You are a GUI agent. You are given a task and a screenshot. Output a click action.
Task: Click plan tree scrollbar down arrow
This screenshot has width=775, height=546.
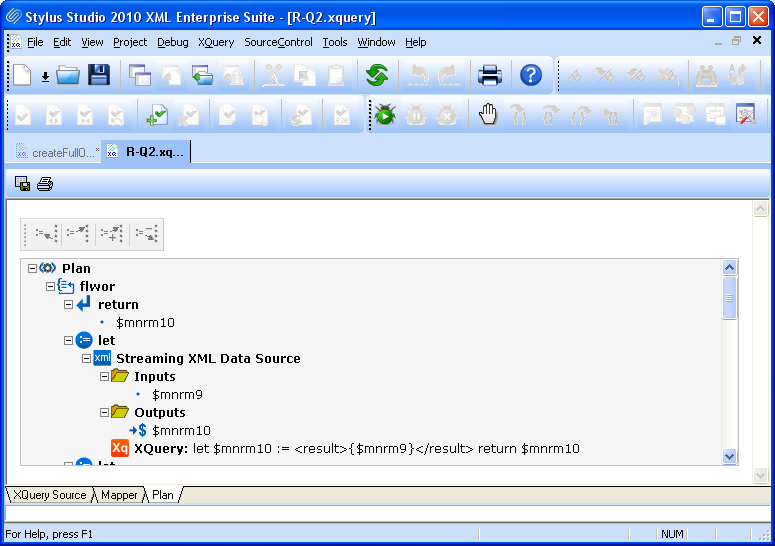730,456
